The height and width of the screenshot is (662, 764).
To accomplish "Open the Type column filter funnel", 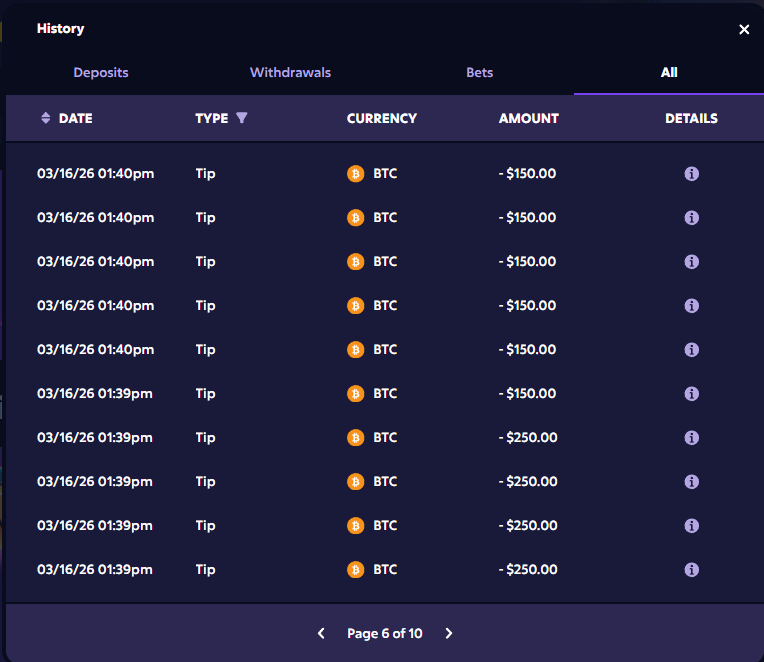I will click(242, 118).
